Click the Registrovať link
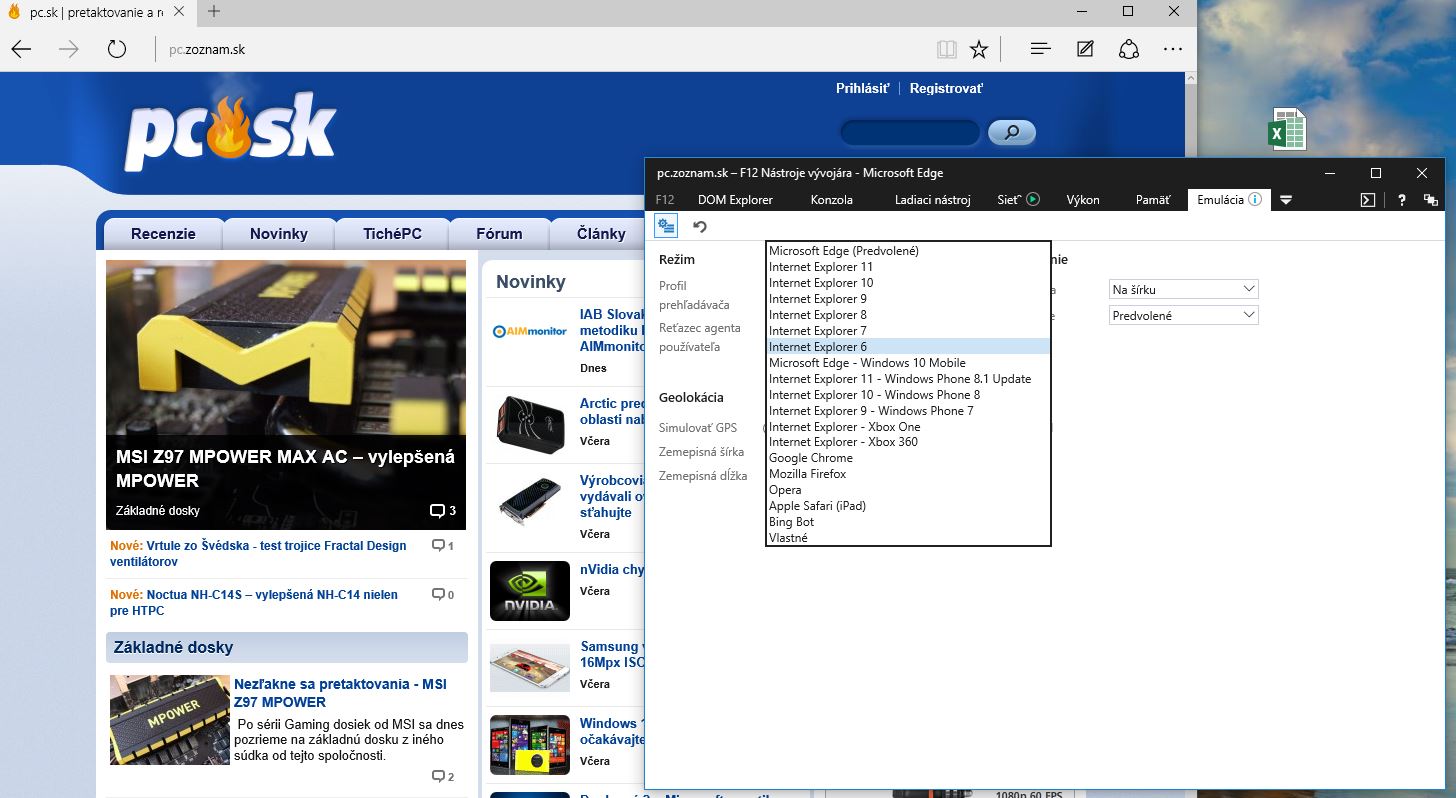This screenshot has height=798, width=1456. click(x=946, y=88)
